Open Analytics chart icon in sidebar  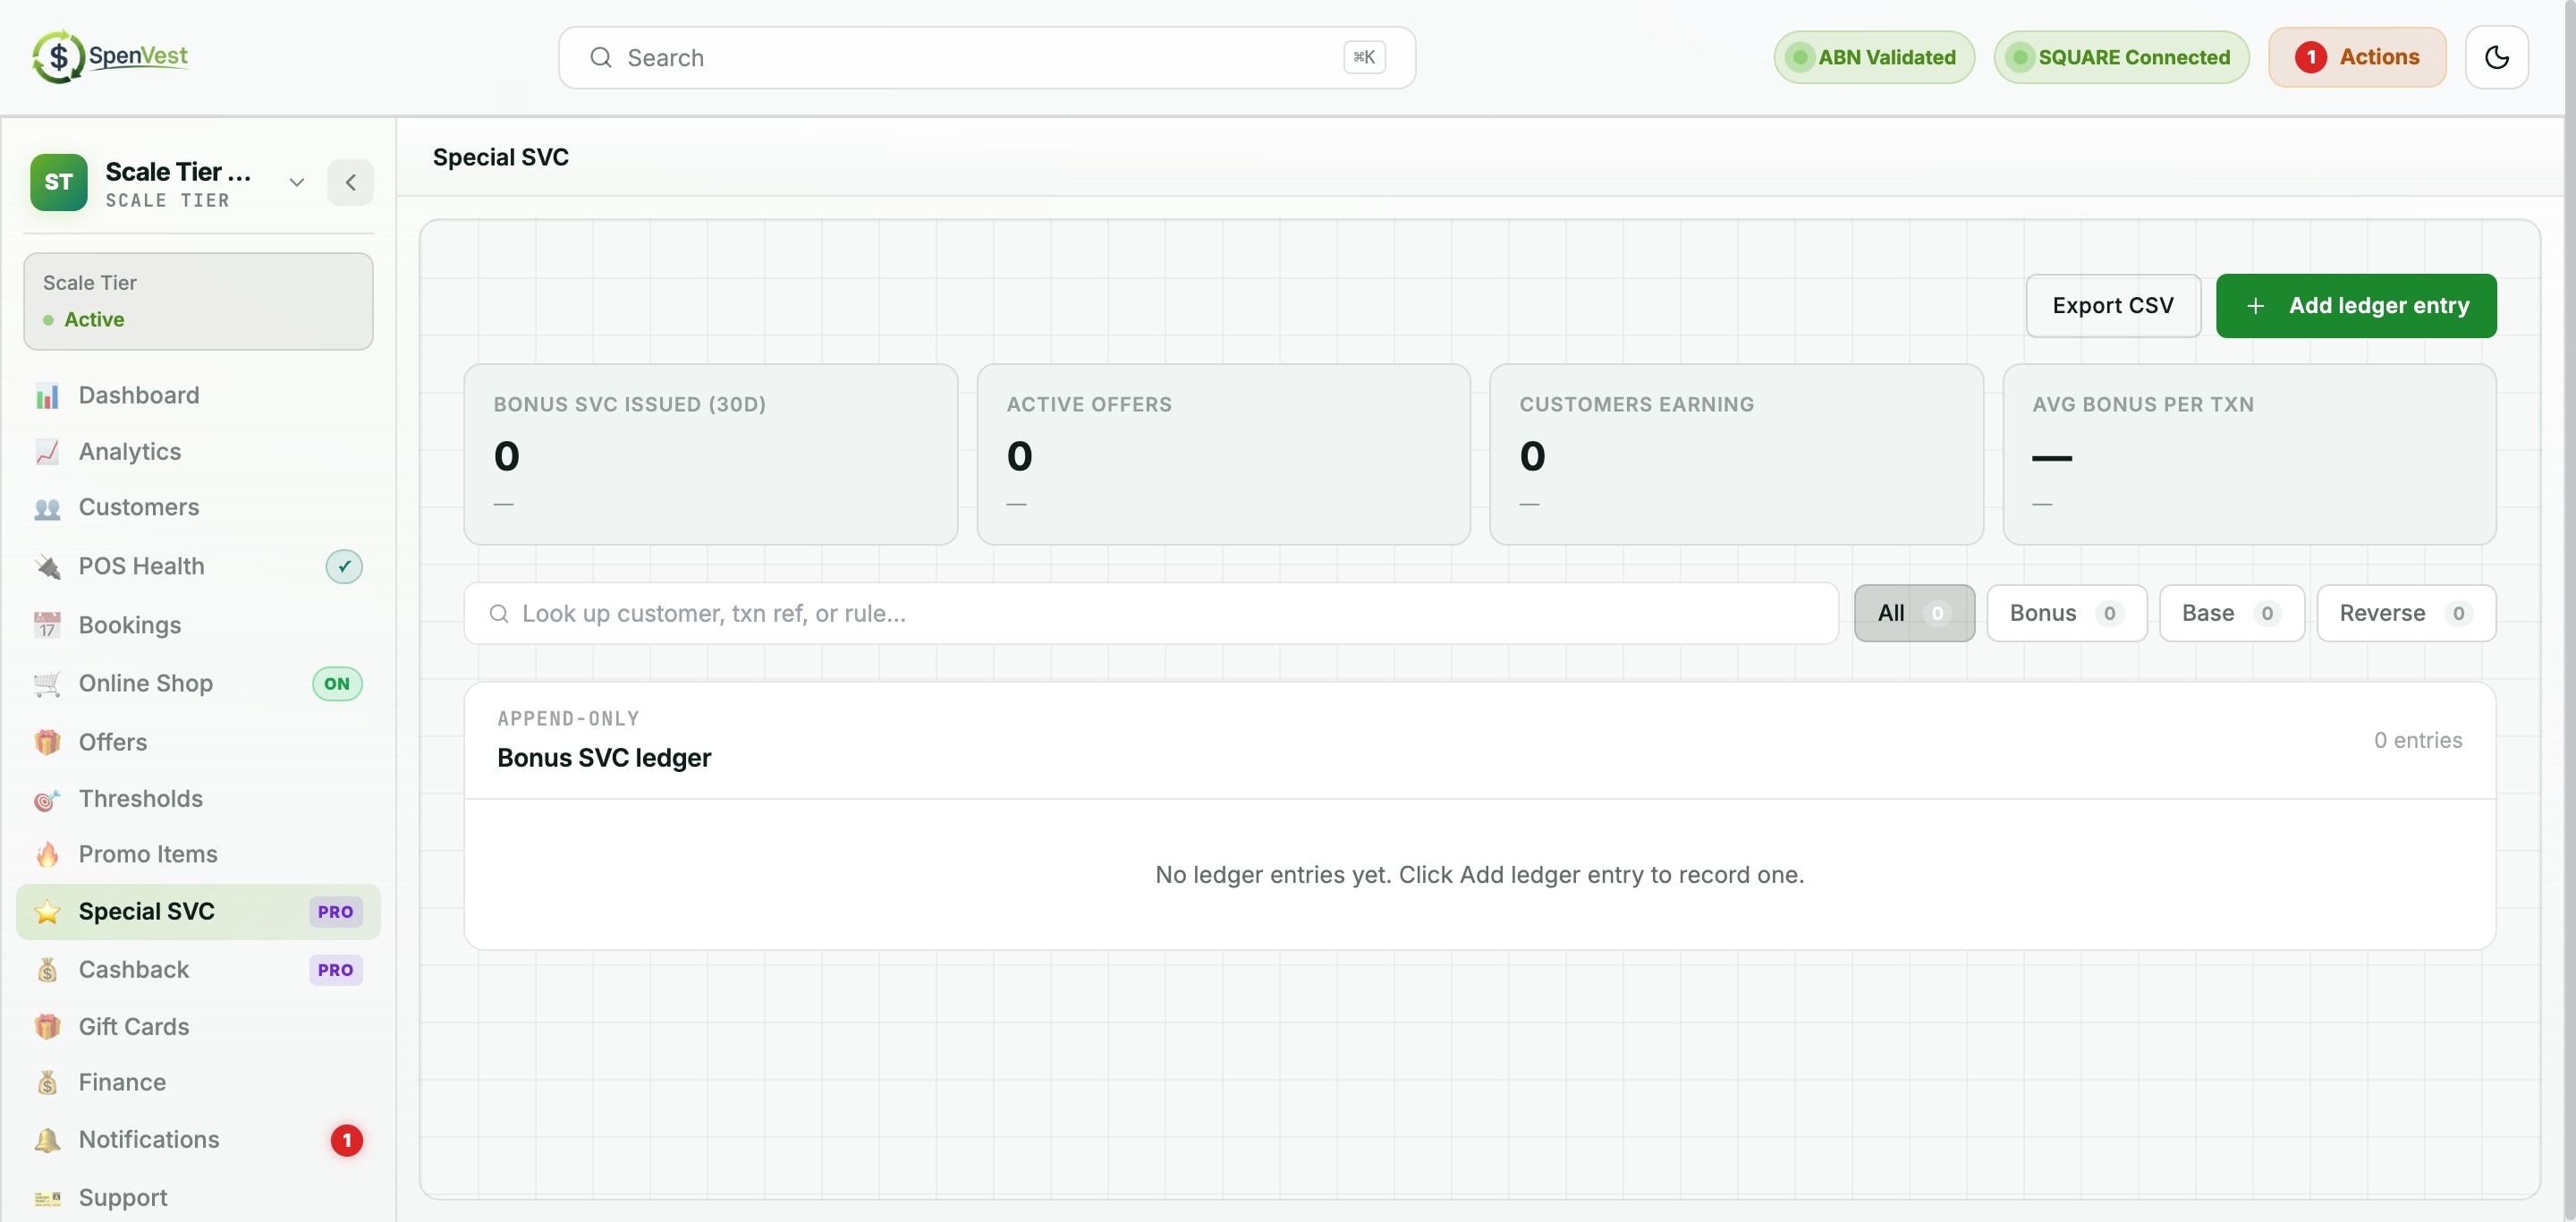[x=47, y=452]
